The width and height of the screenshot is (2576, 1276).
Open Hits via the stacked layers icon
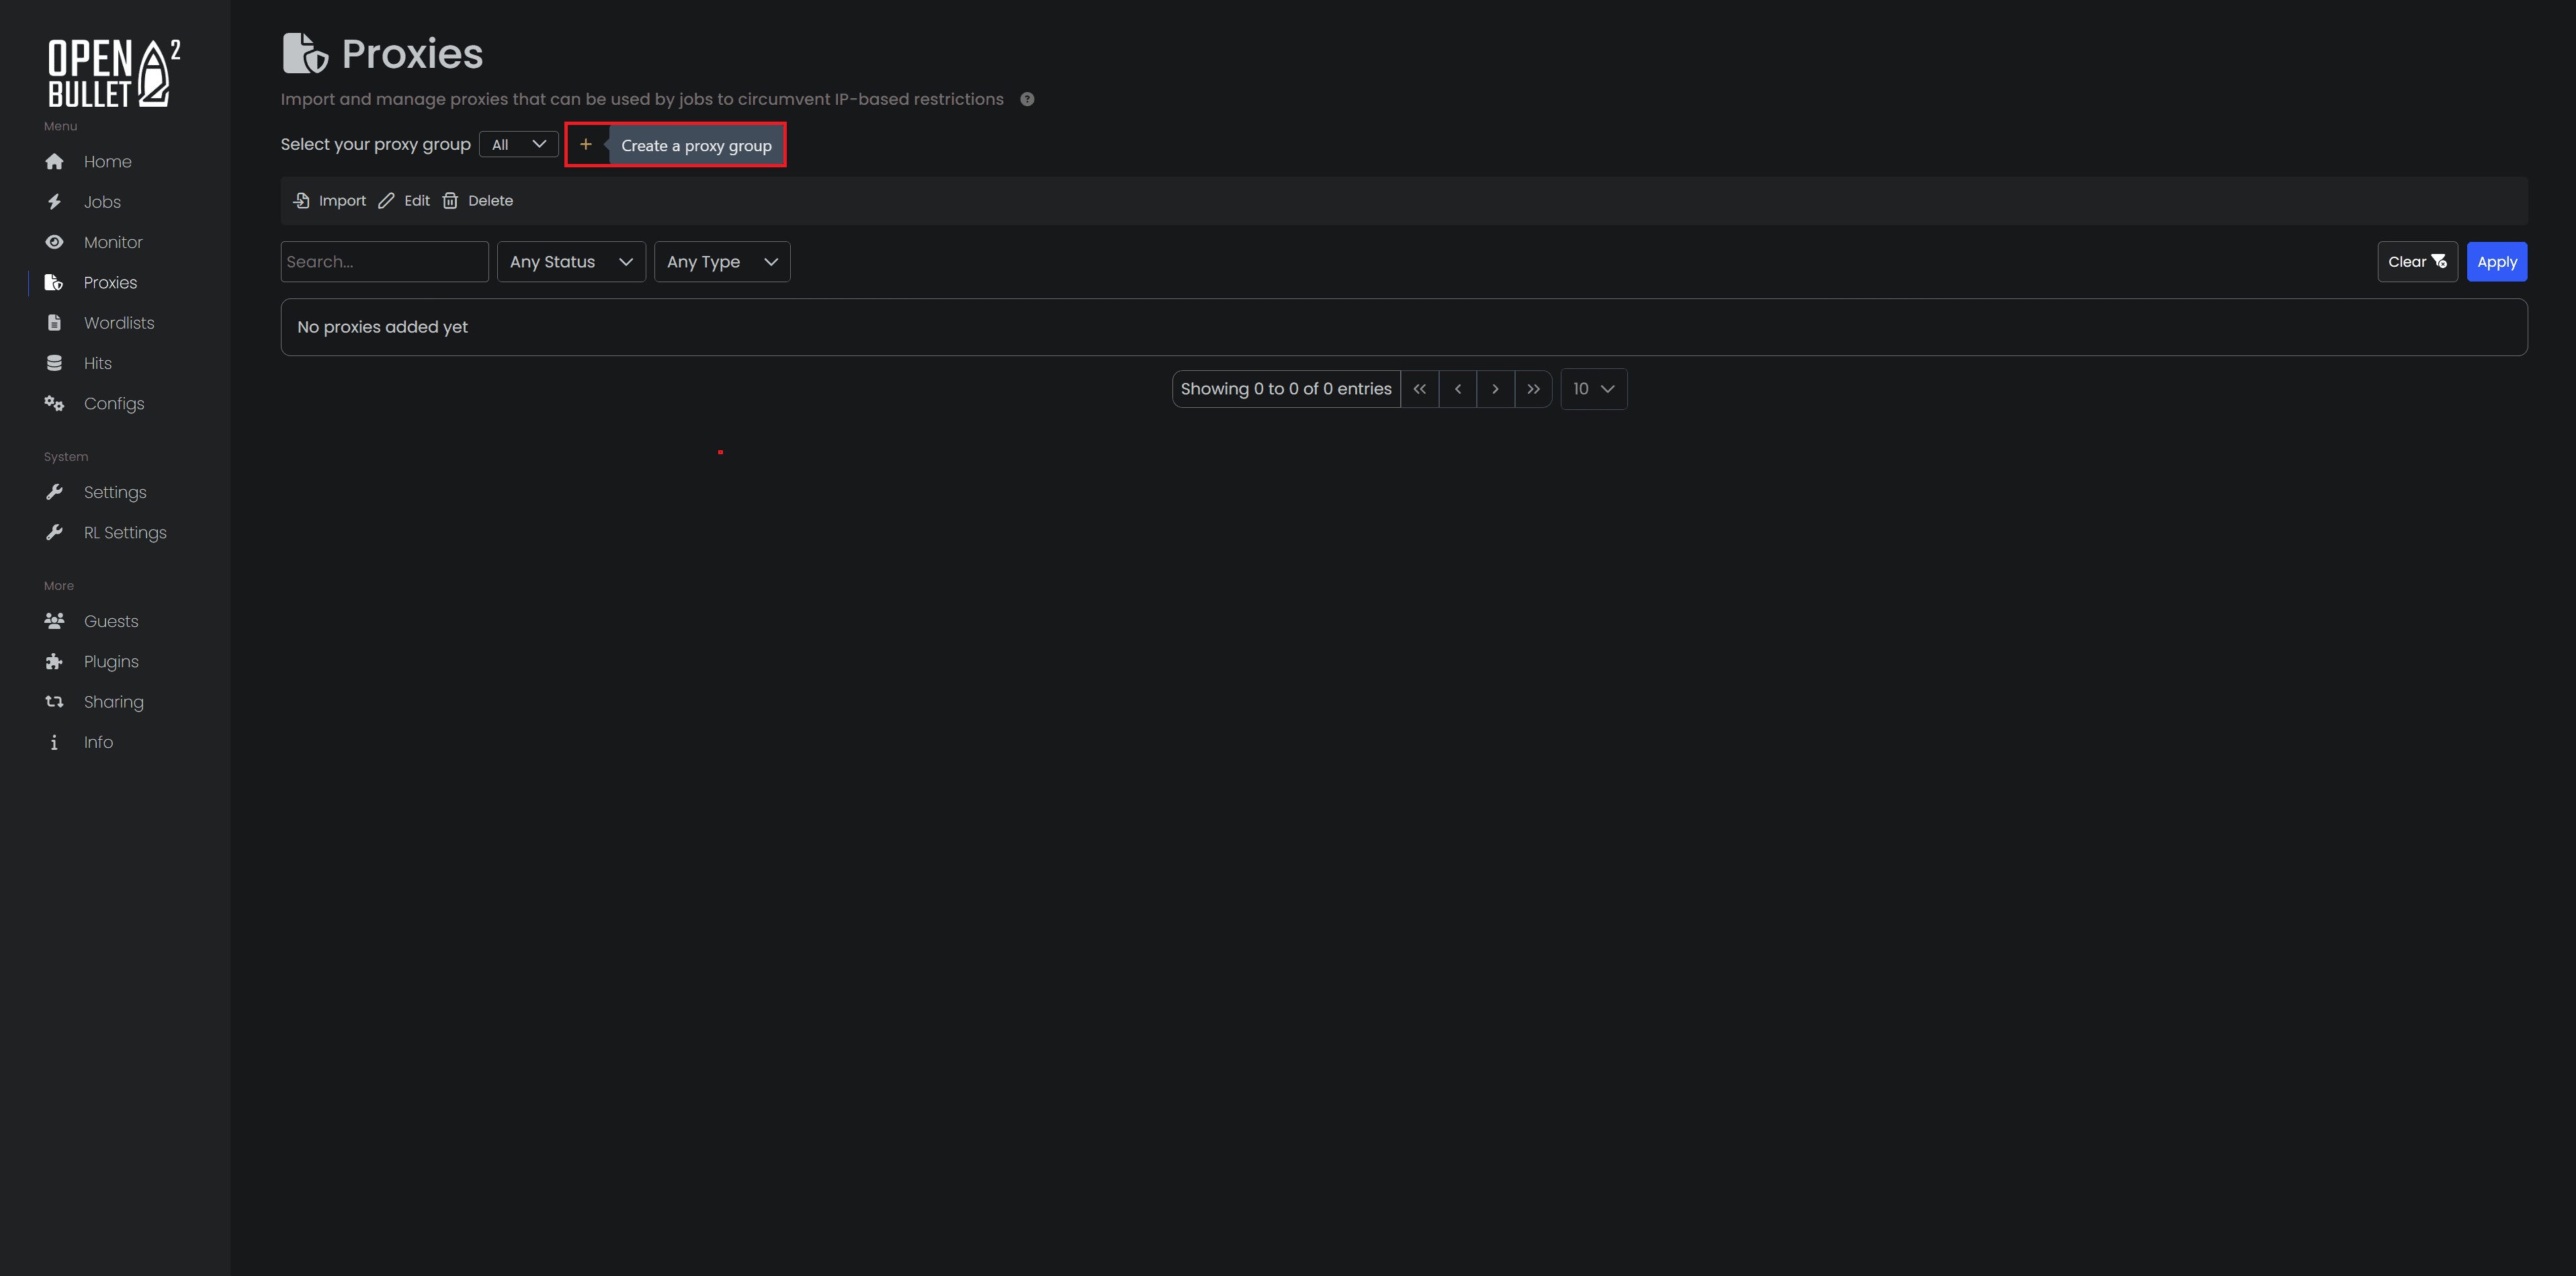[x=54, y=362]
